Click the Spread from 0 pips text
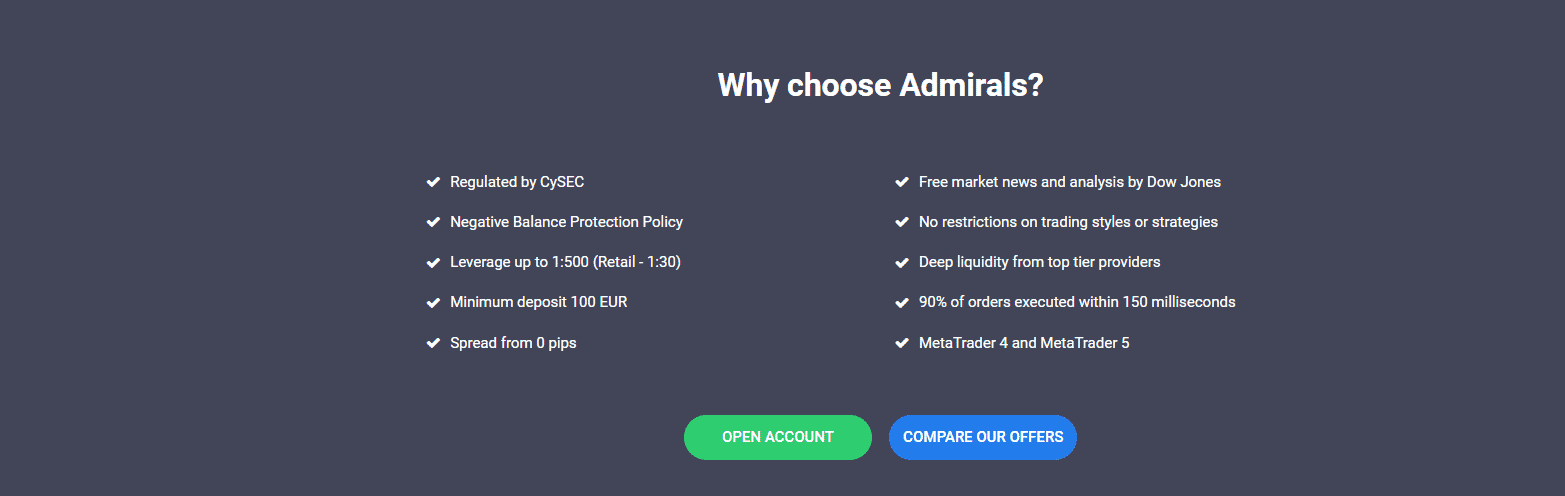 click(513, 343)
